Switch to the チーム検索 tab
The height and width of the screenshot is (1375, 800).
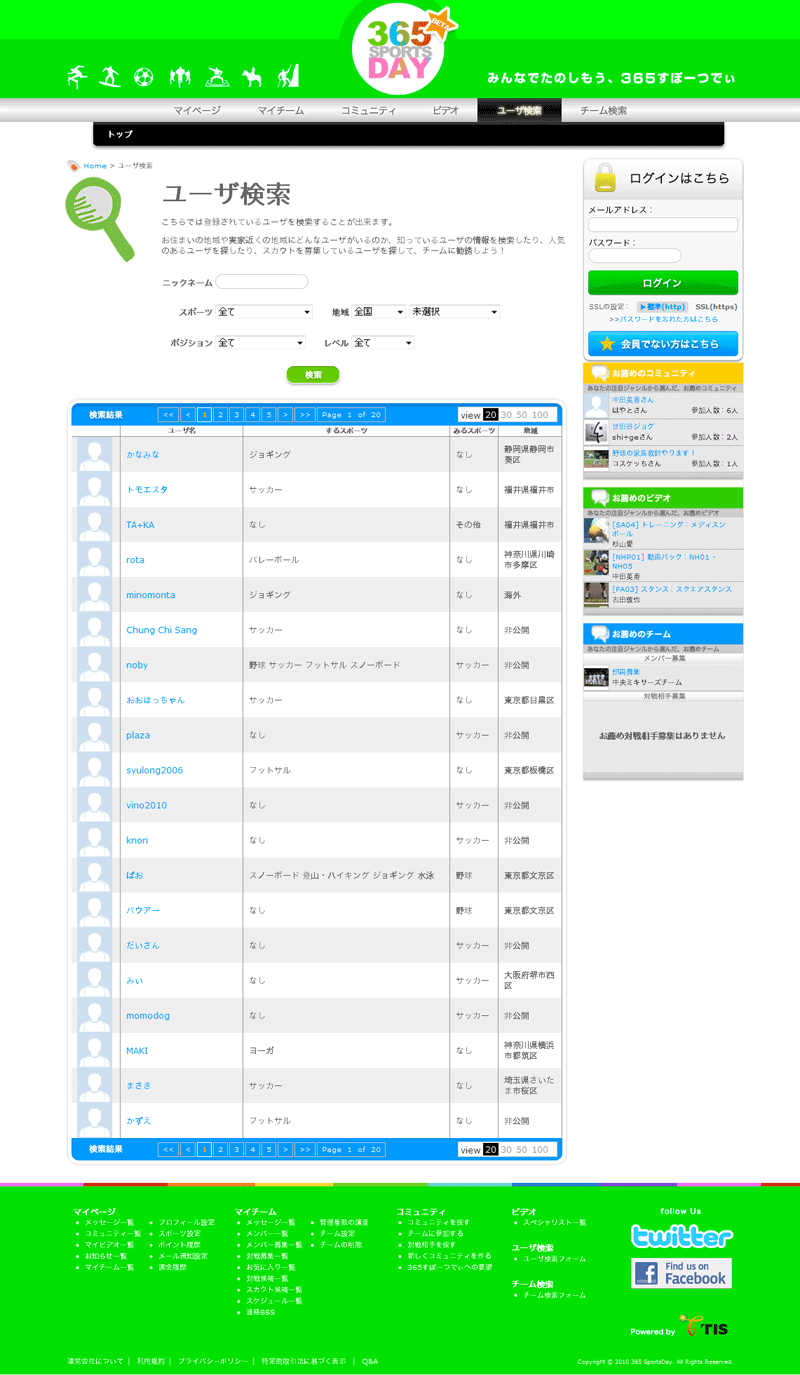point(603,111)
